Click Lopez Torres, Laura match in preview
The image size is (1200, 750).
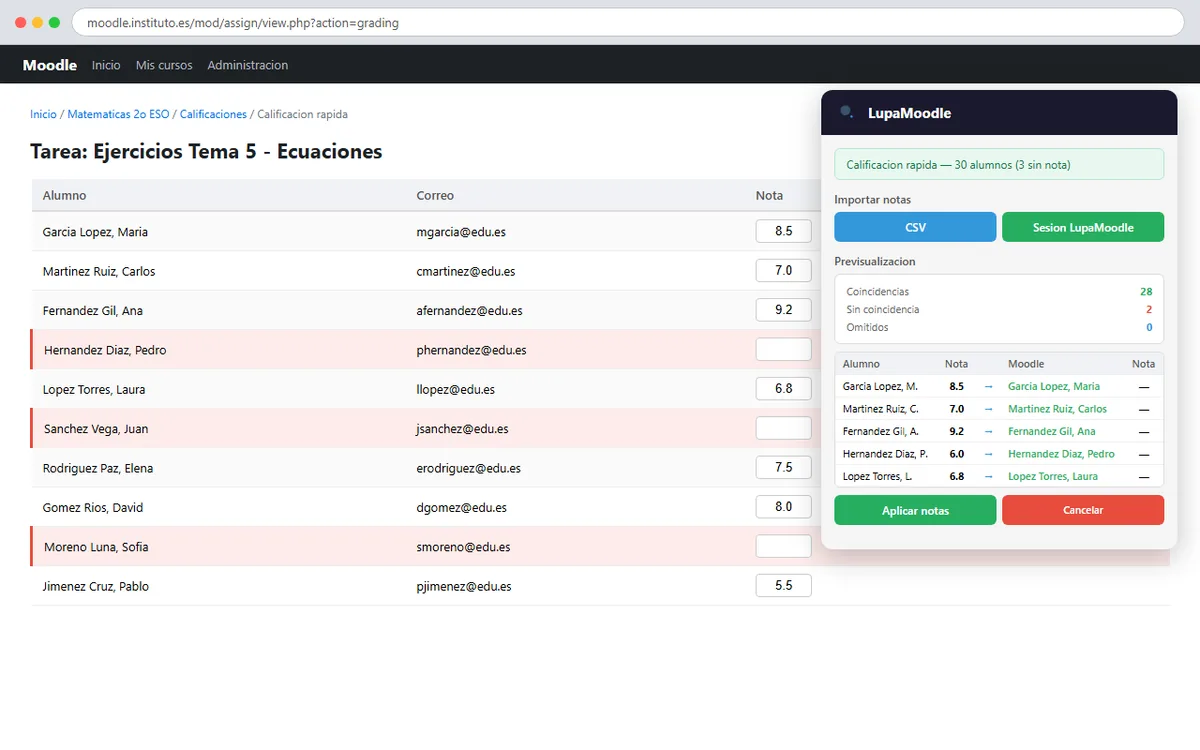1053,477
